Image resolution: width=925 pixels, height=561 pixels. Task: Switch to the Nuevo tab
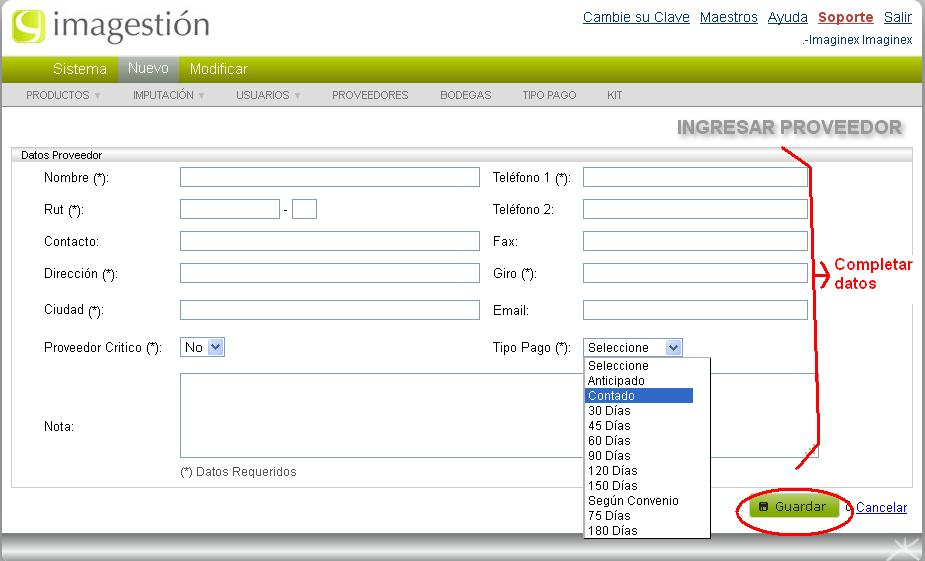pos(148,68)
